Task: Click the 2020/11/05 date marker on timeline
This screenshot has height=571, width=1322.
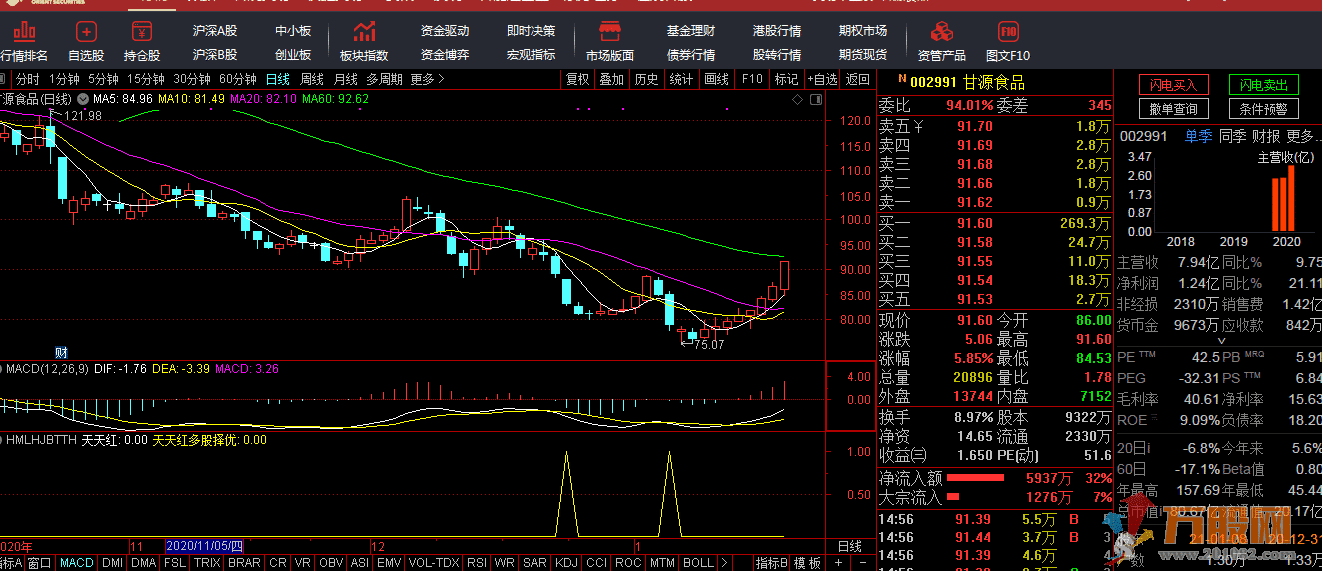Action: (204, 546)
